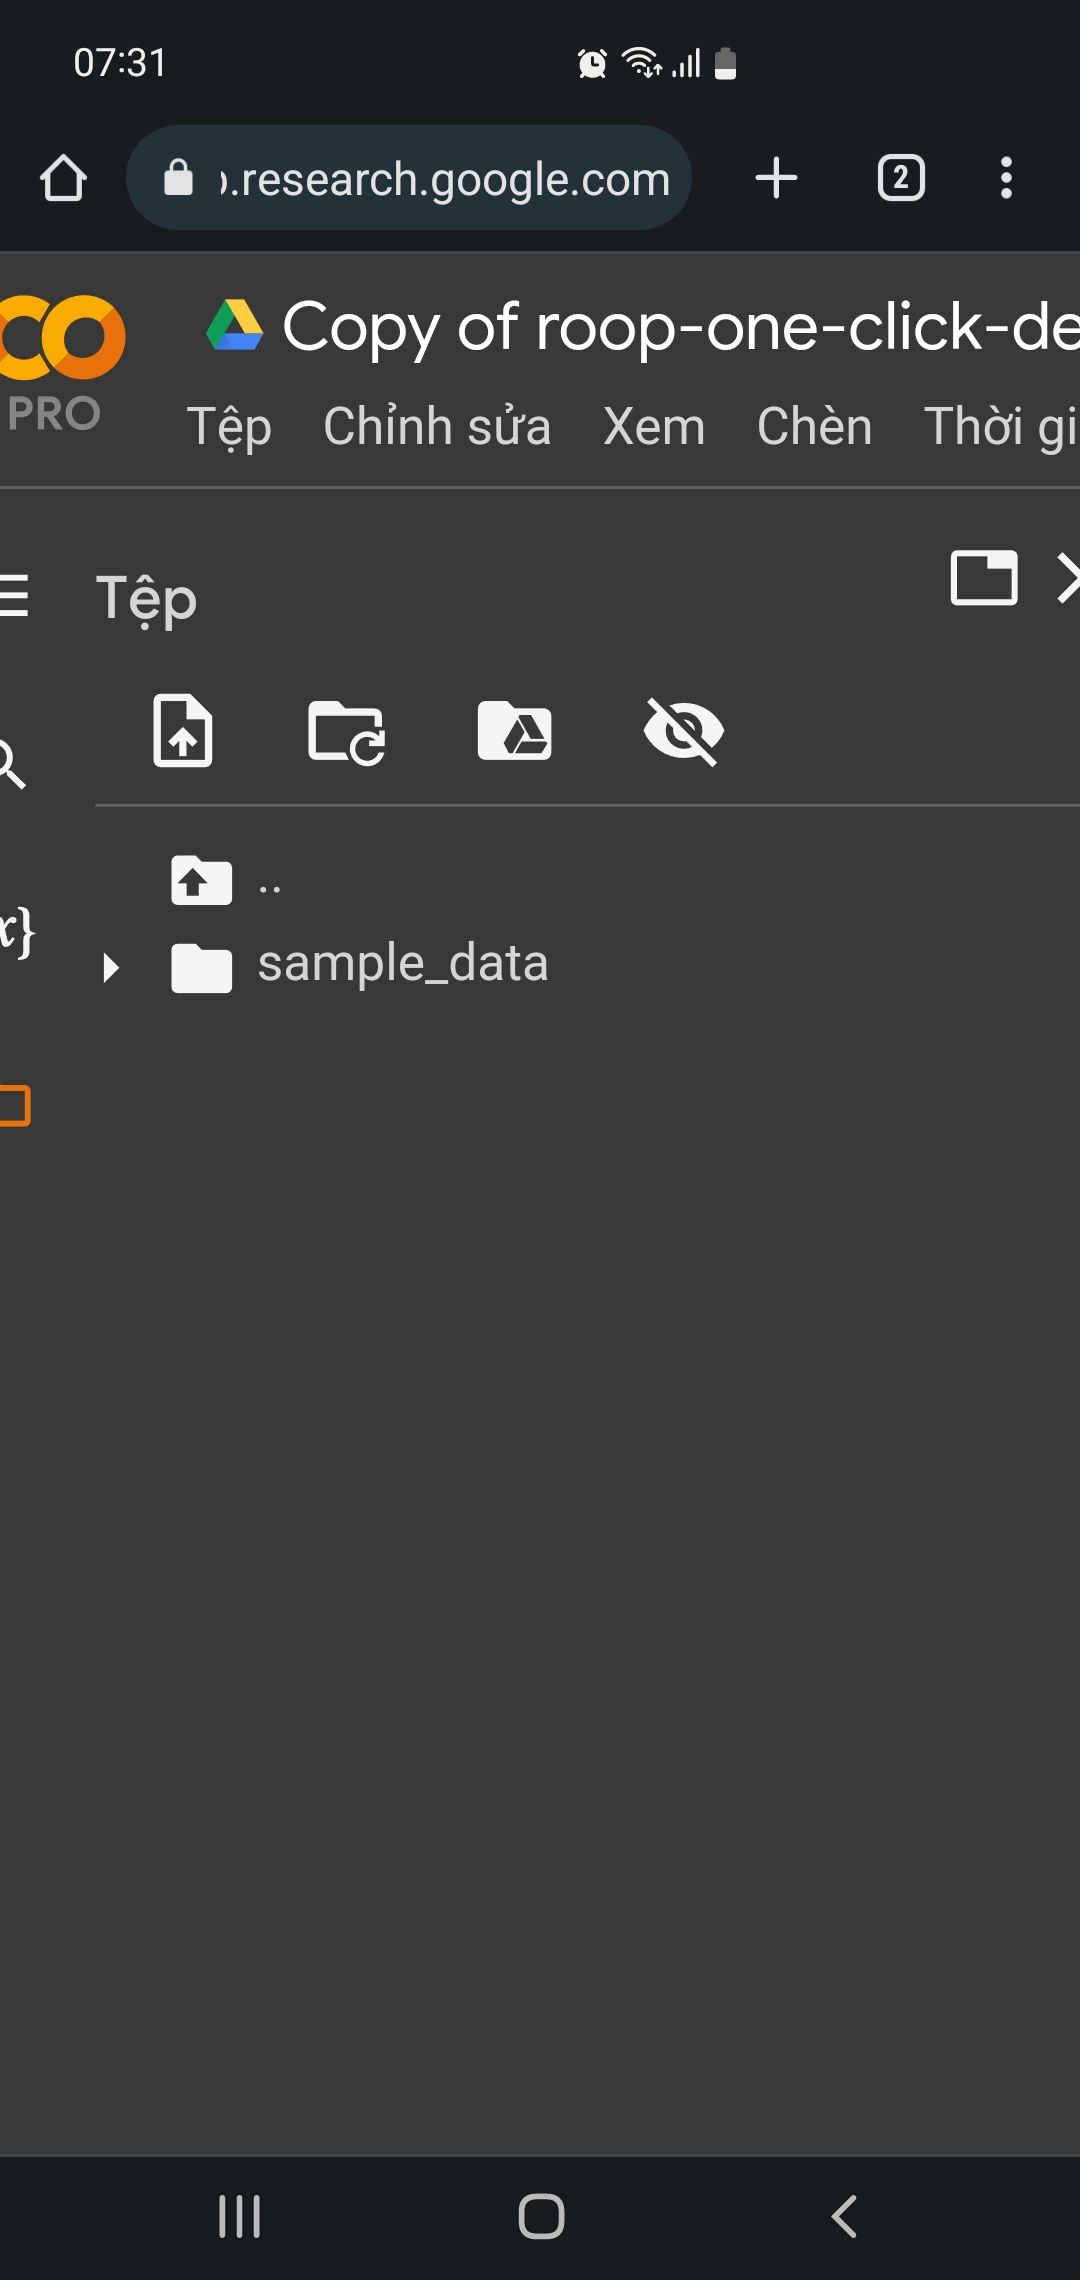Open a new browser tab
This screenshot has width=1080, height=2280.
click(x=776, y=179)
